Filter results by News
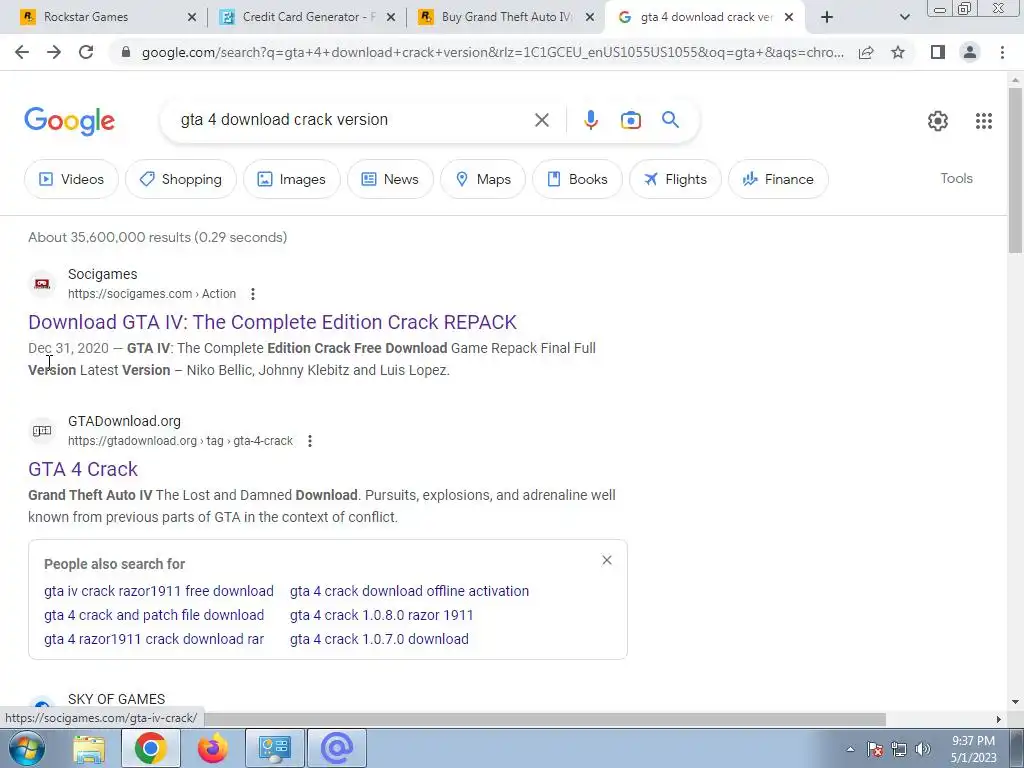1024x768 pixels. 390,179
